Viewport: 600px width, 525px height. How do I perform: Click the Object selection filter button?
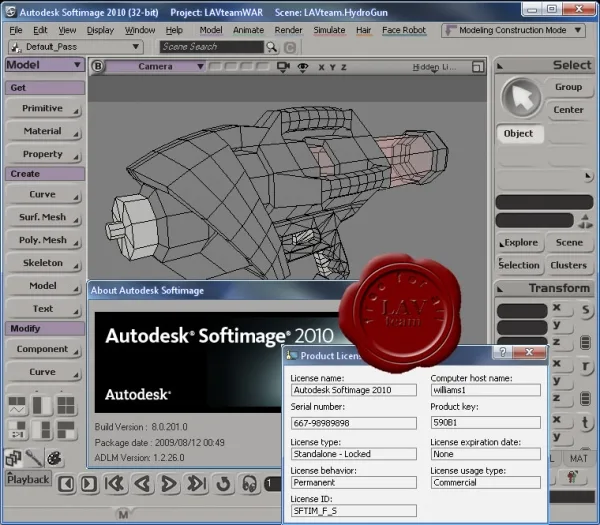tap(519, 134)
